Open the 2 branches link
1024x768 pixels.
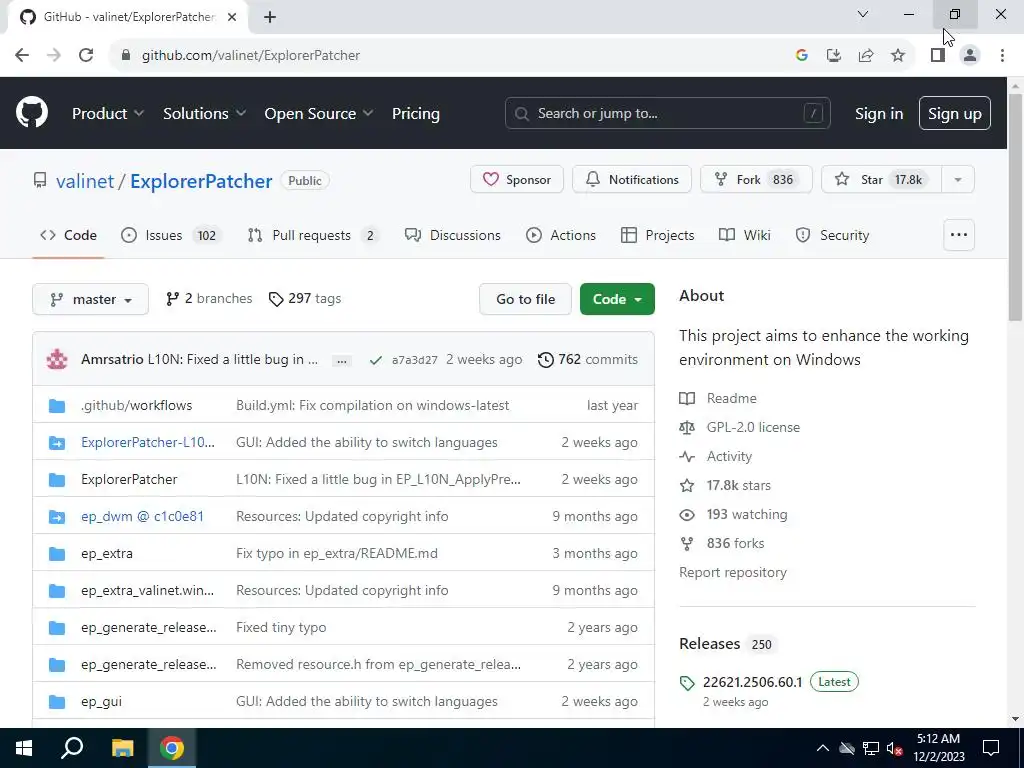209,298
